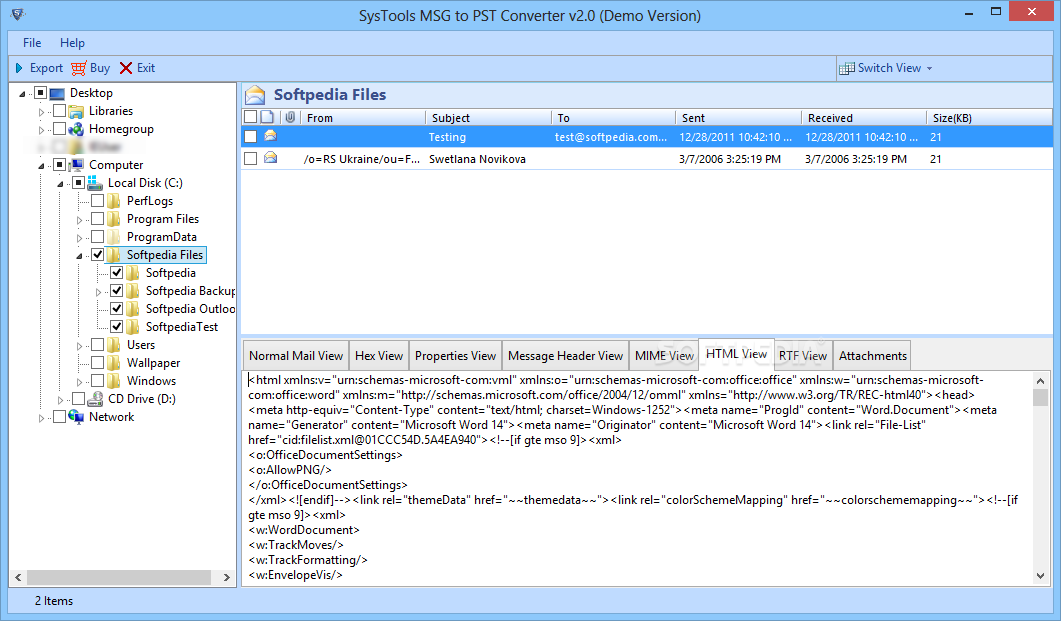Screen dimensions: 1061x621
Task: Collapse the Desktop tree node
Action: pos(22,93)
